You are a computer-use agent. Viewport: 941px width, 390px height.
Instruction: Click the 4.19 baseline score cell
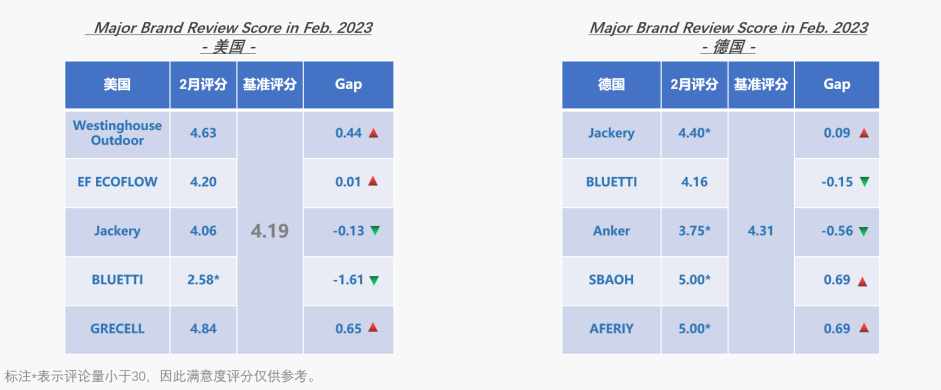click(x=270, y=231)
